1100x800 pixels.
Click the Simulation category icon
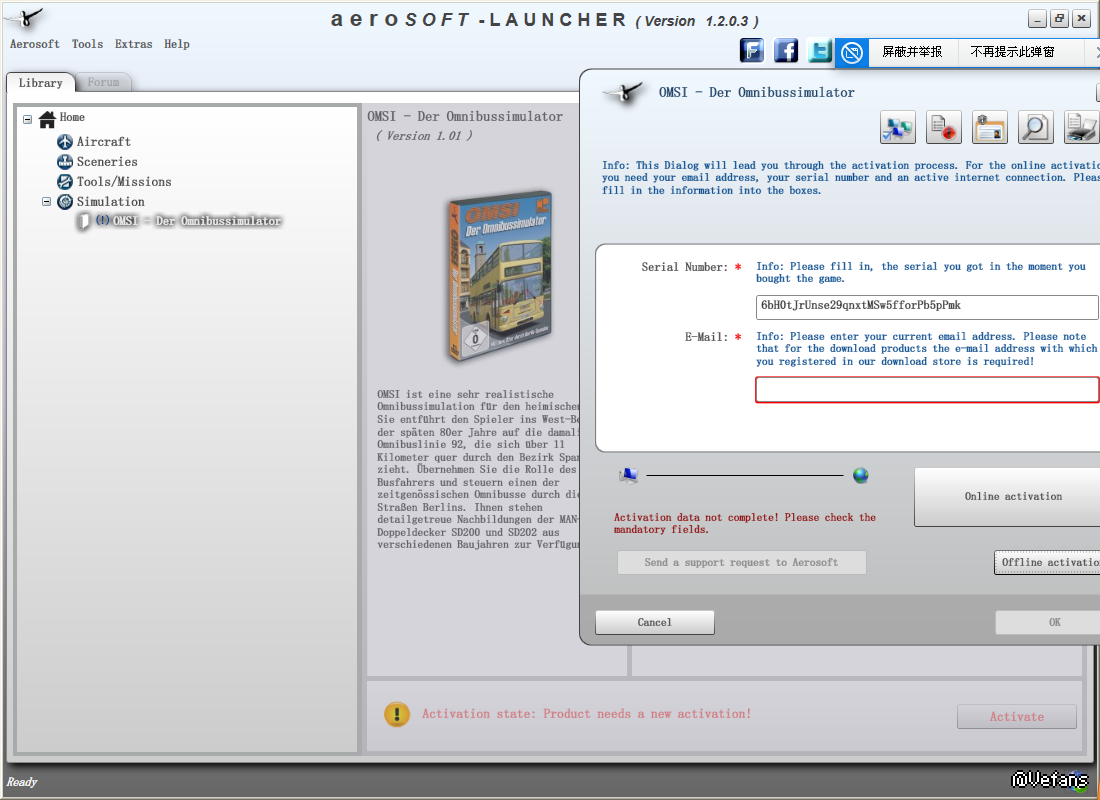click(65, 201)
